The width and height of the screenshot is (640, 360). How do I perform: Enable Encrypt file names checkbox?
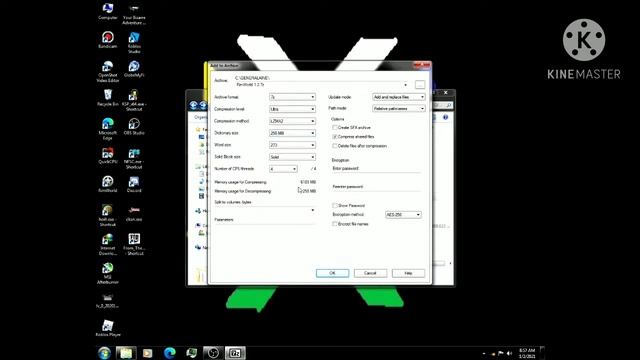[335, 224]
